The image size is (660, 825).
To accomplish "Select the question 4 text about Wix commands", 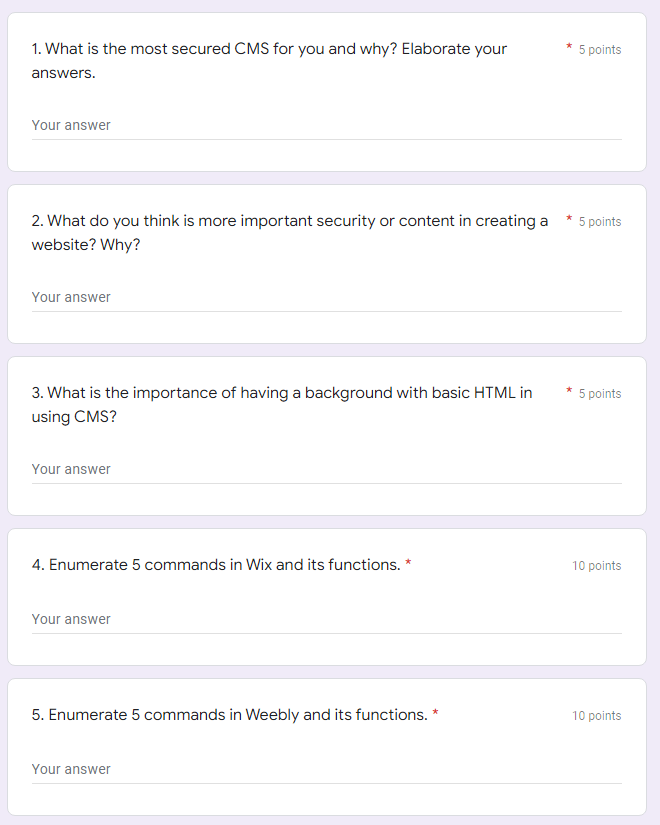I will point(213,564).
